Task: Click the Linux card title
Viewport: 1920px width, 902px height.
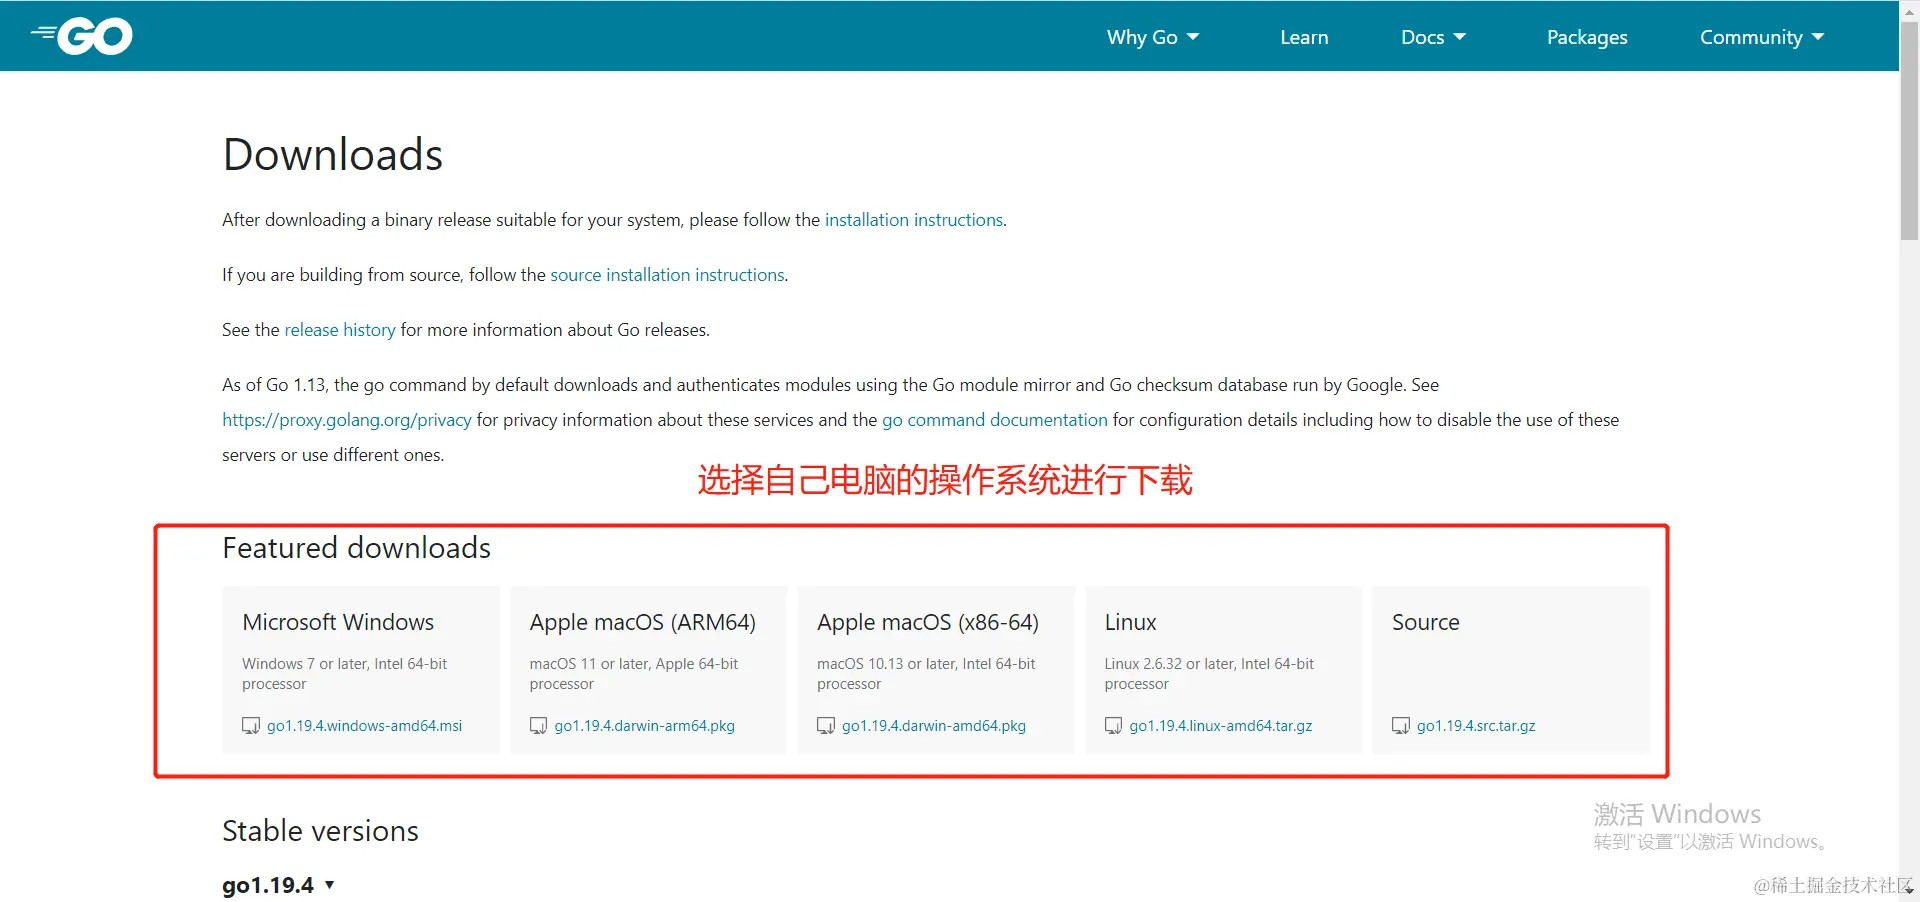Action: click(1131, 622)
